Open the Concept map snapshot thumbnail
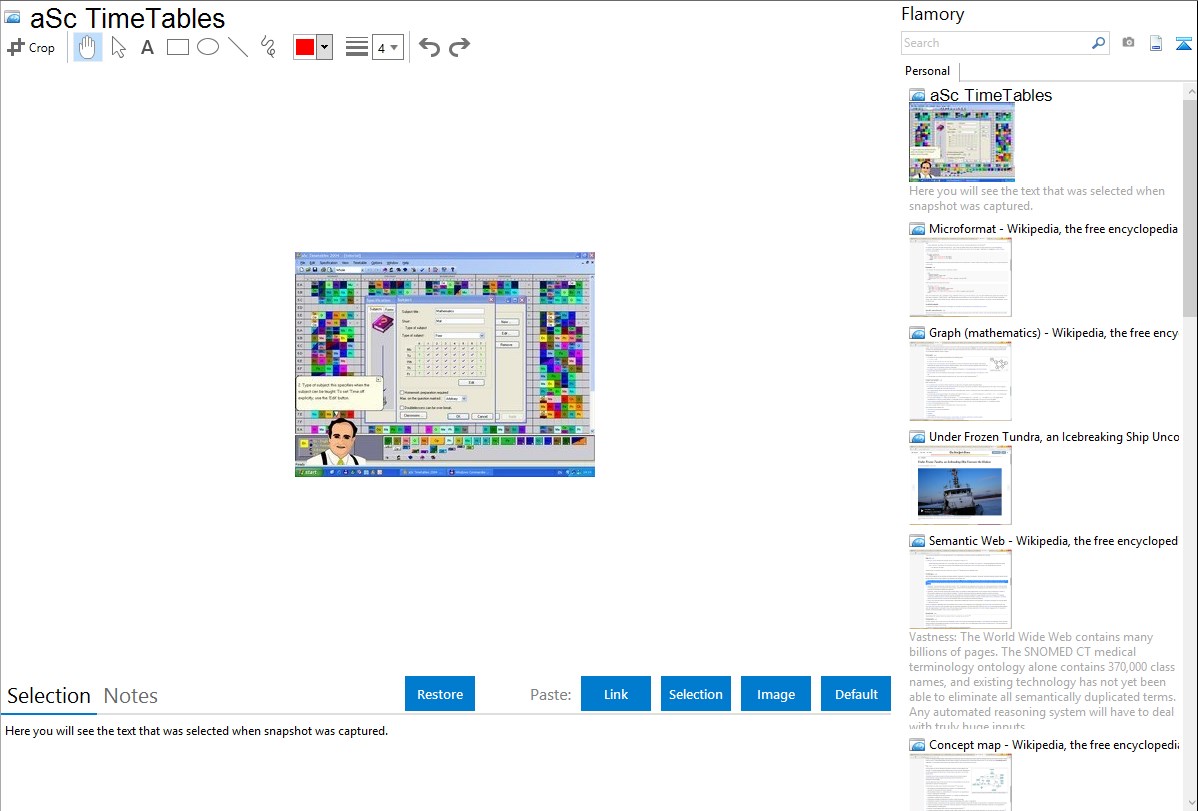This screenshot has height=811, width=1198. (x=960, y=782)
